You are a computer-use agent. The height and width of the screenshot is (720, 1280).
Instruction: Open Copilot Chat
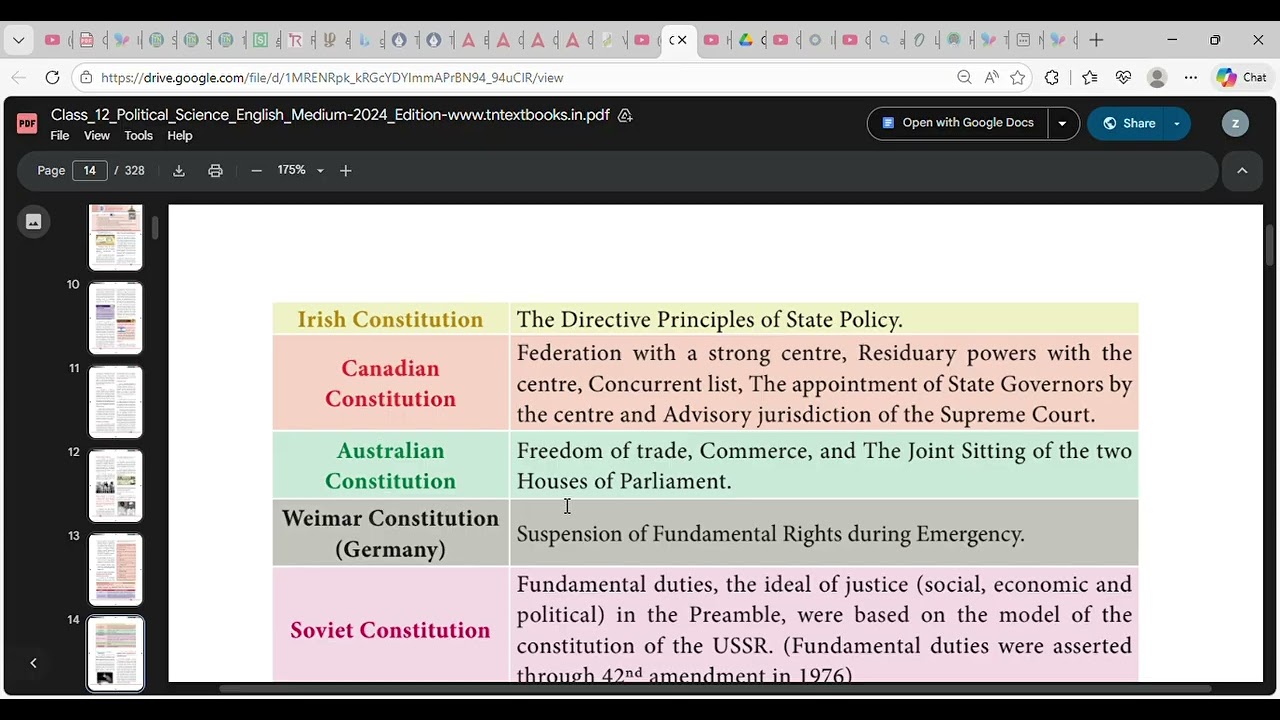tap(1241, 77)
